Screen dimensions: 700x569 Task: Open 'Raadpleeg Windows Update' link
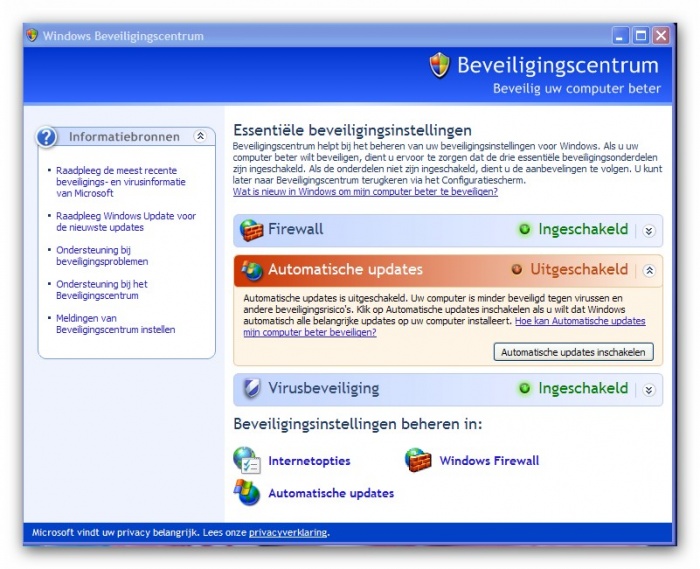126,222
